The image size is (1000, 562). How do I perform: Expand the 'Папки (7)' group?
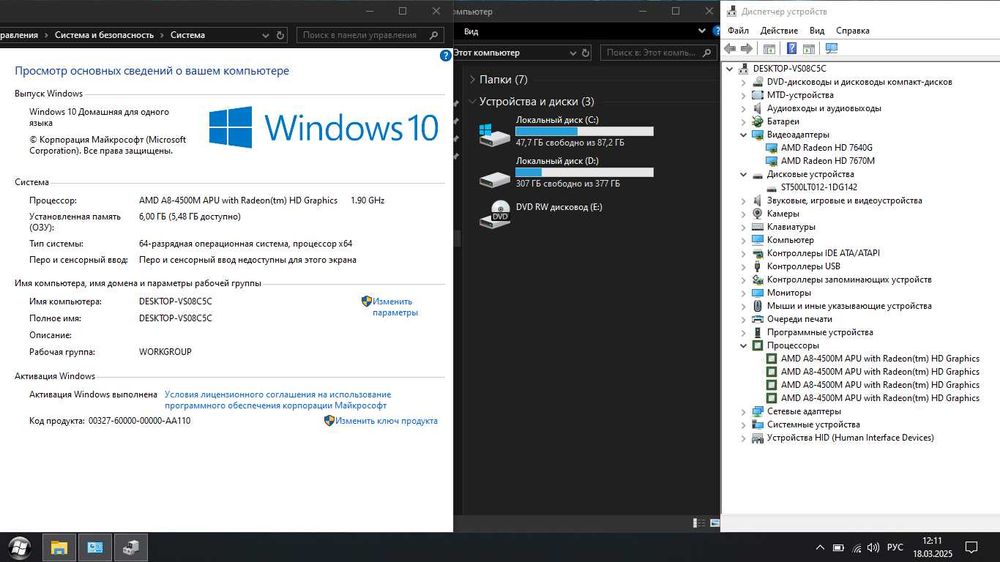point(473,80)
